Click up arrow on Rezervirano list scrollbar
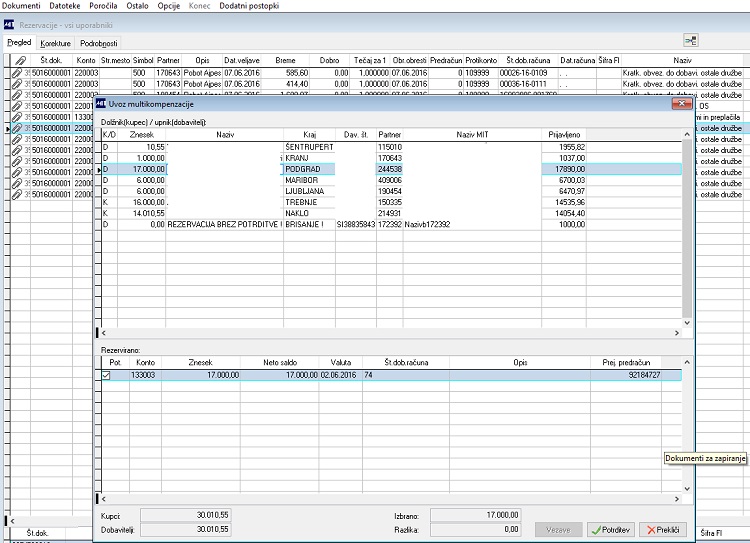 click(x=687, y=362)
